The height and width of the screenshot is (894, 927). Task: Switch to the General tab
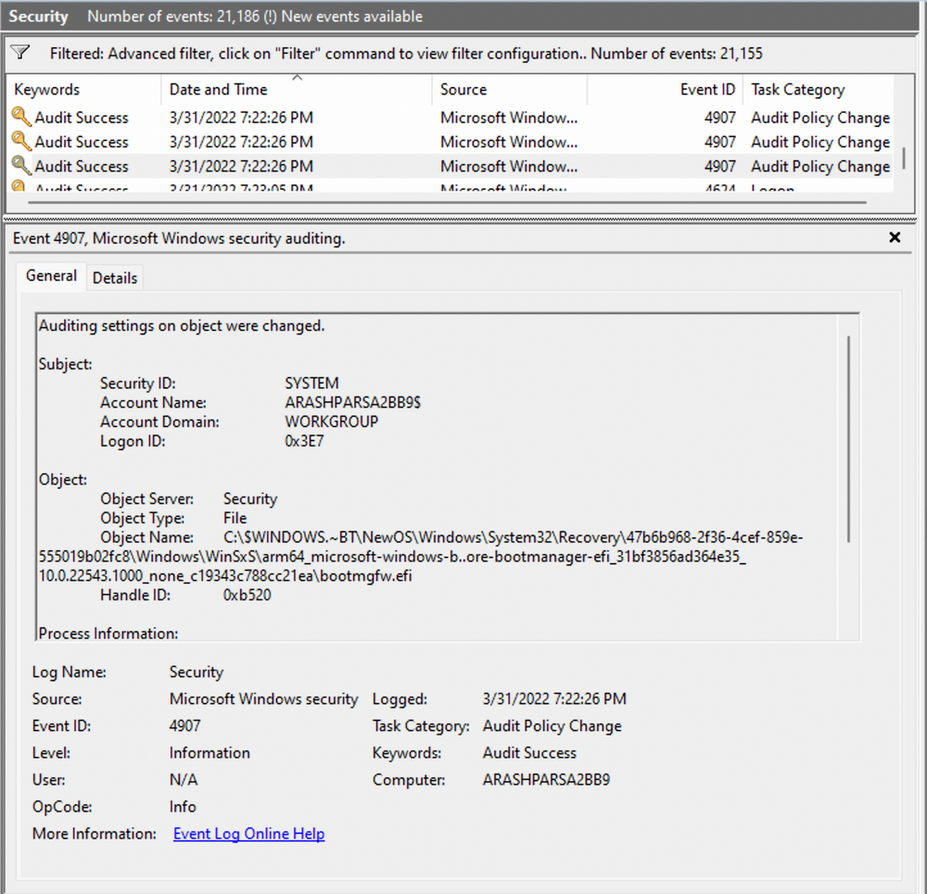click(x=51, y=276)
